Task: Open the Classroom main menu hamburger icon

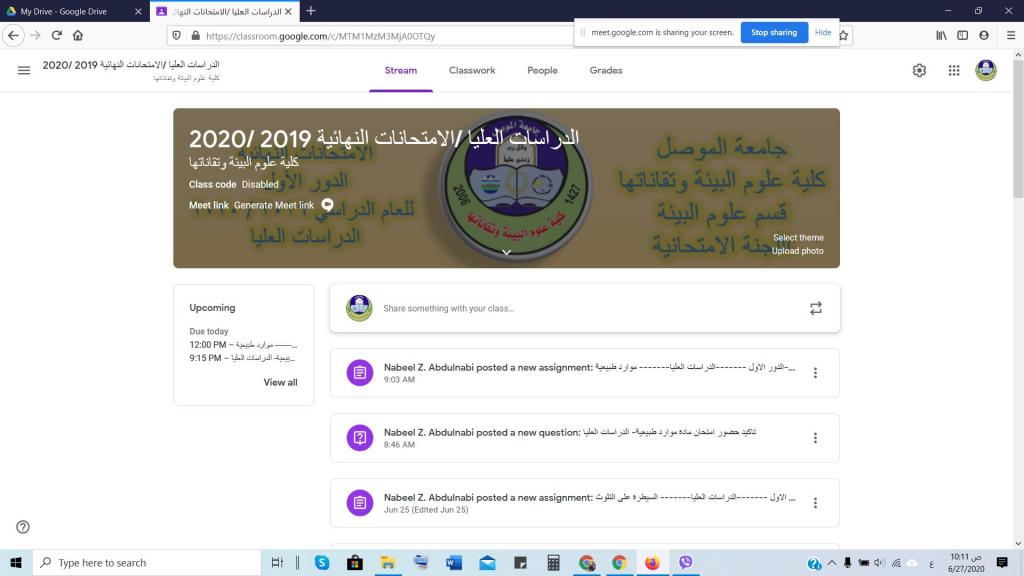Action: coord(24,70)
